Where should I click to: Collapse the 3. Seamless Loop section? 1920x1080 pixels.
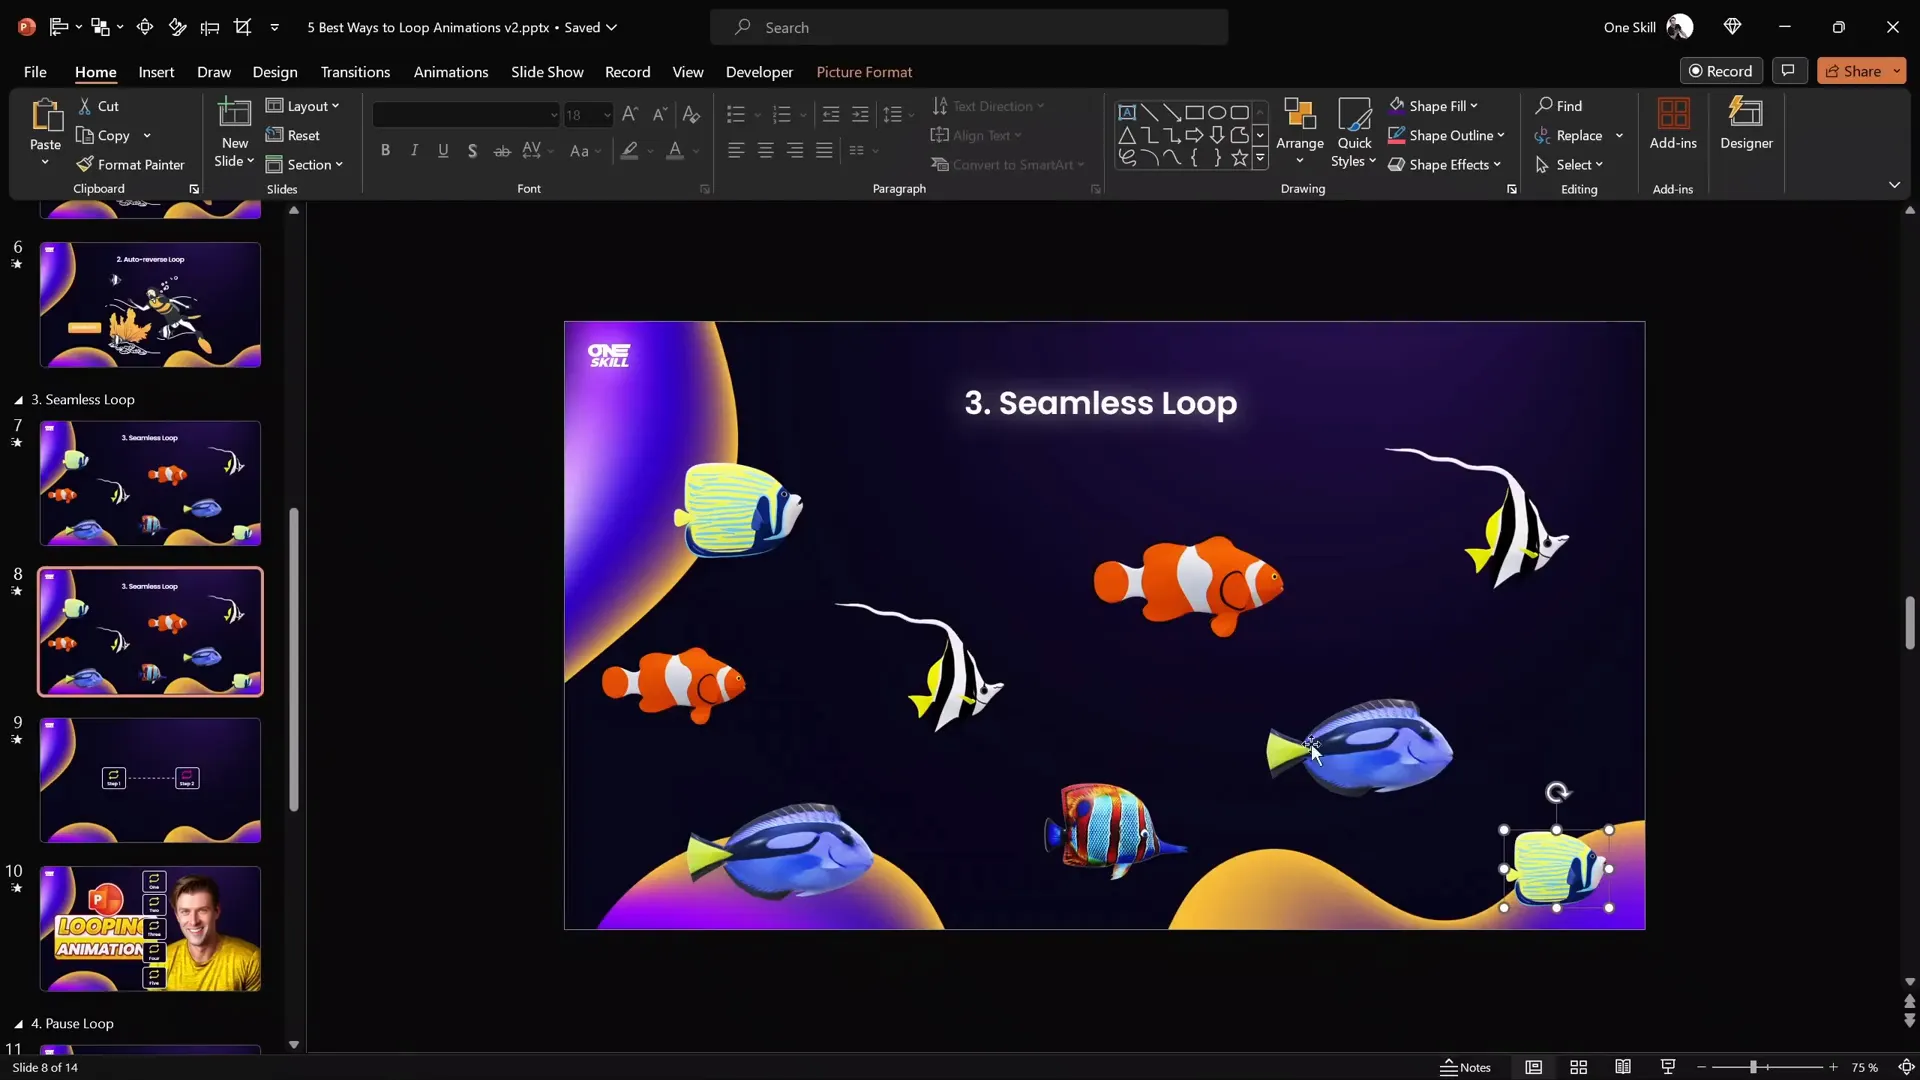pyautogui.click(x=18, y=400)
